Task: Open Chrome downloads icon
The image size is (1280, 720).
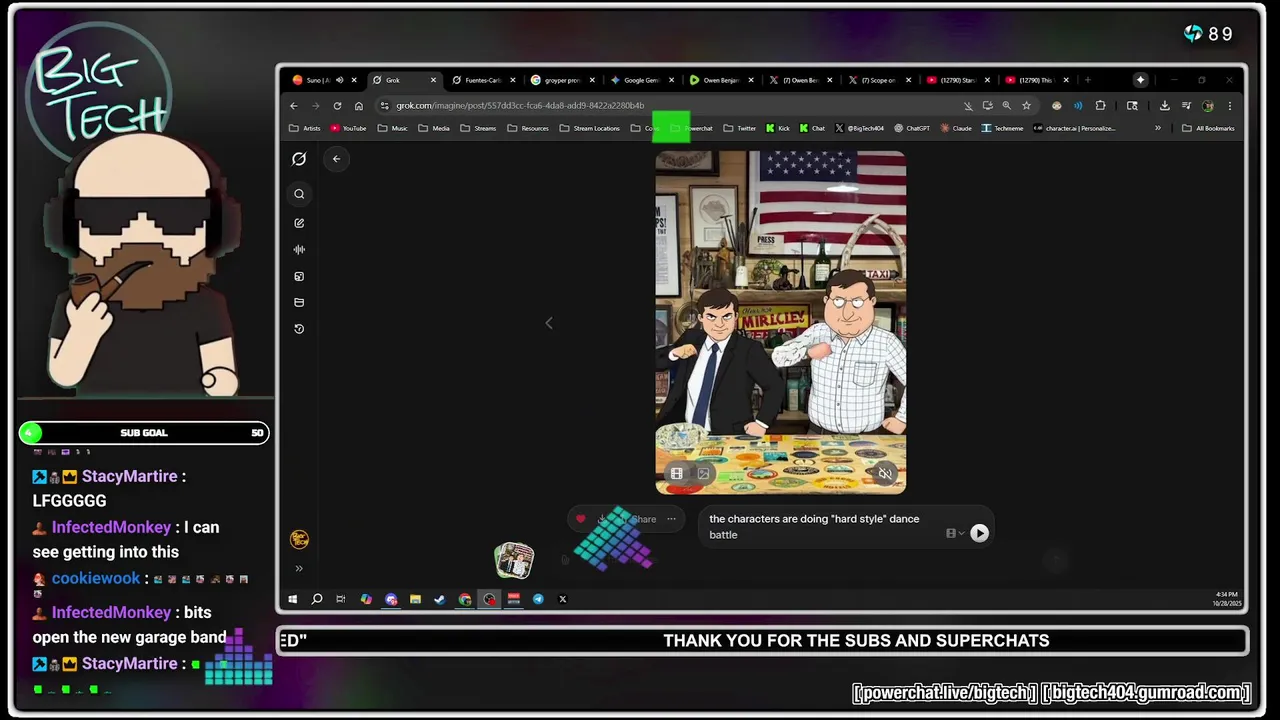Action: [x=1164, y=106]
